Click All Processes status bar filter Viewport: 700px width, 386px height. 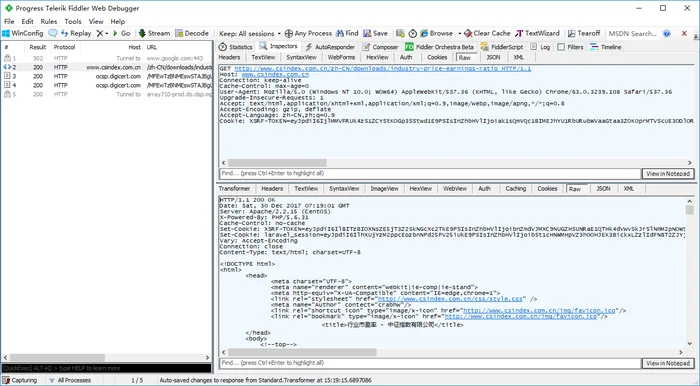70,380
